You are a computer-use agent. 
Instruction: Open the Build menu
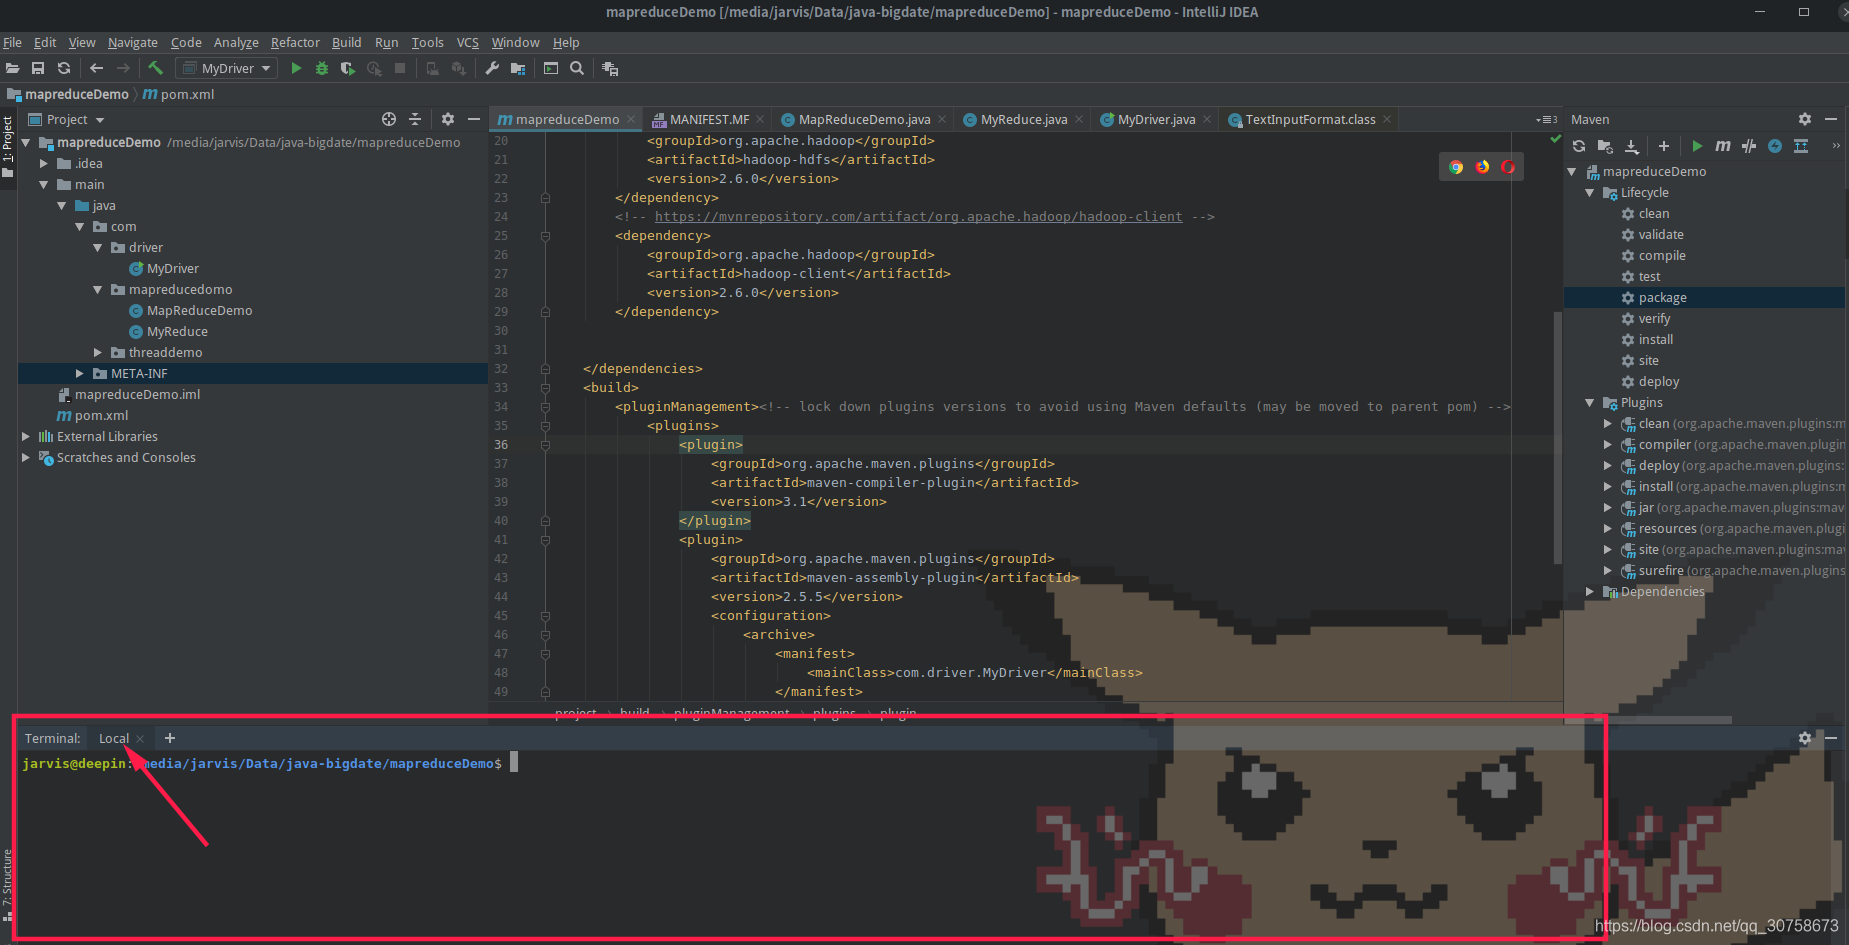point(347,42)
